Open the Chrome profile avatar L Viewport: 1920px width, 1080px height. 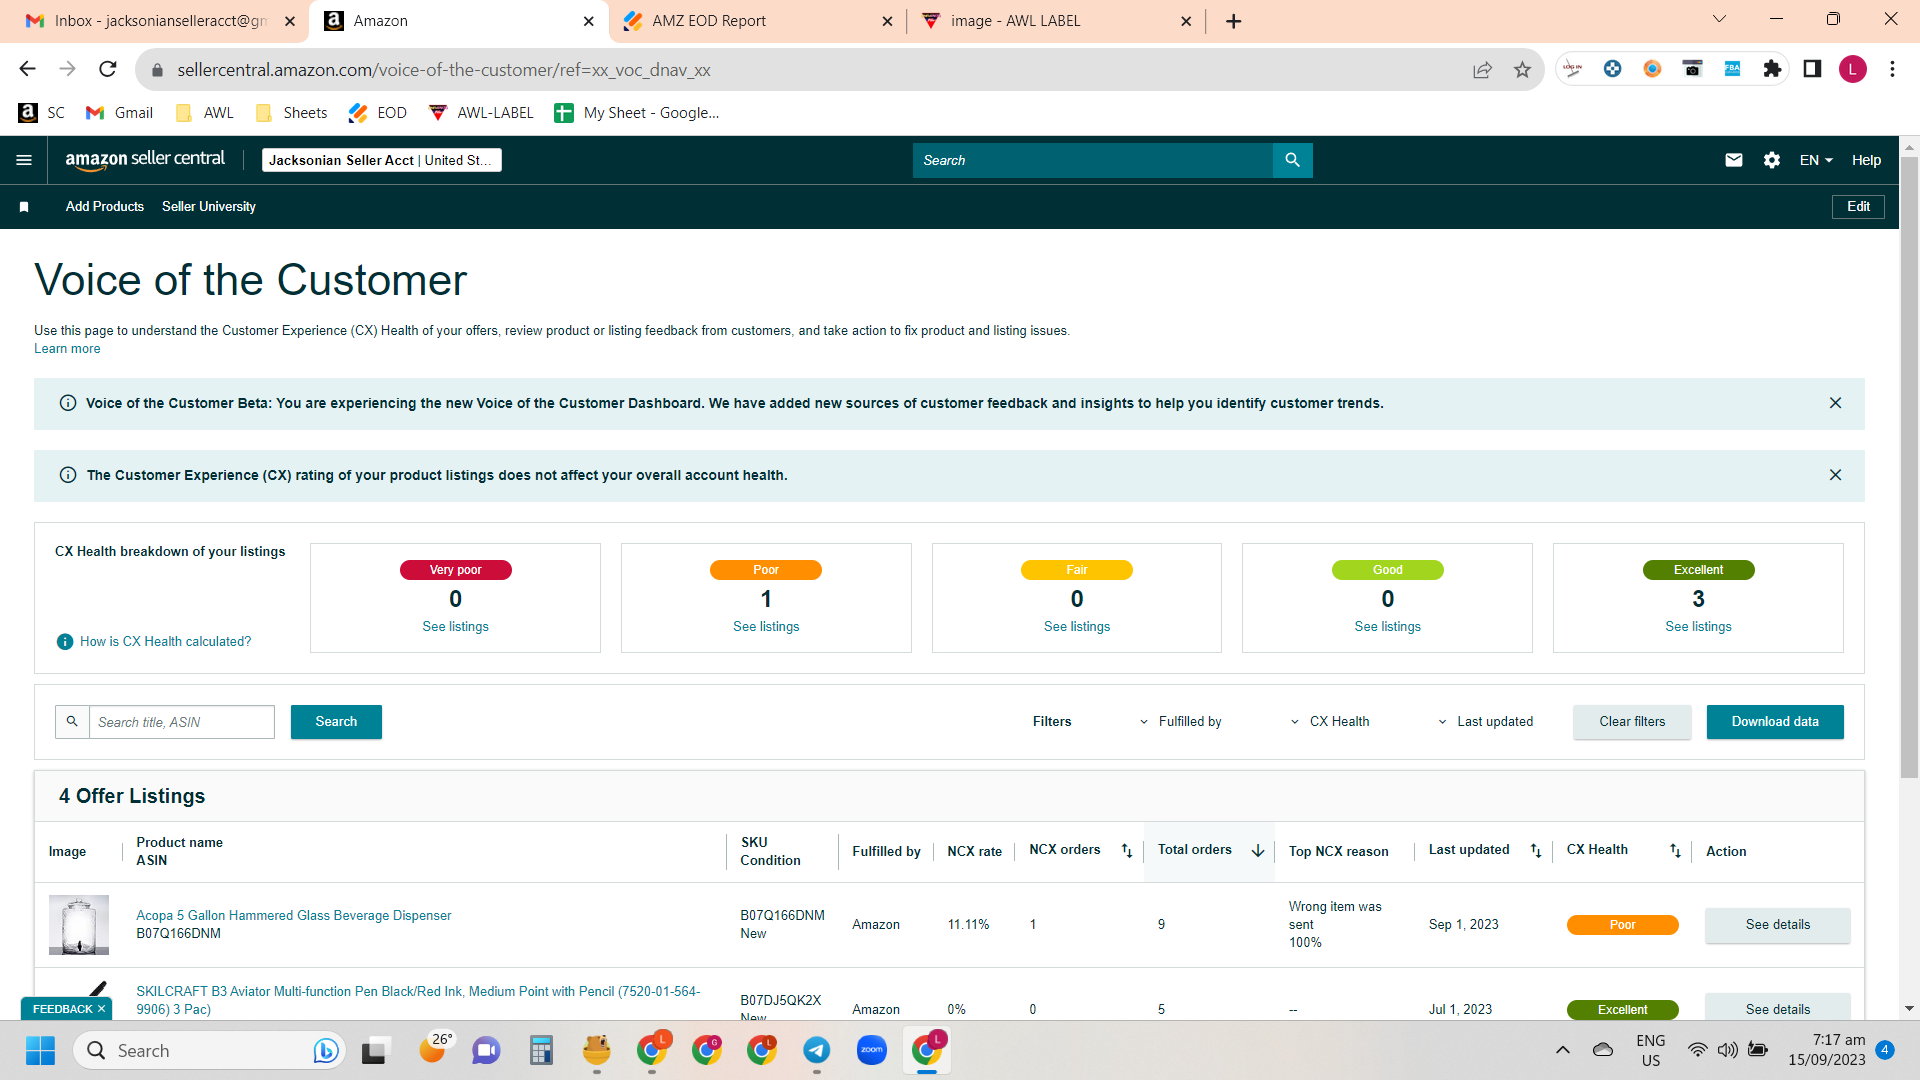[x=1852, y=69]
